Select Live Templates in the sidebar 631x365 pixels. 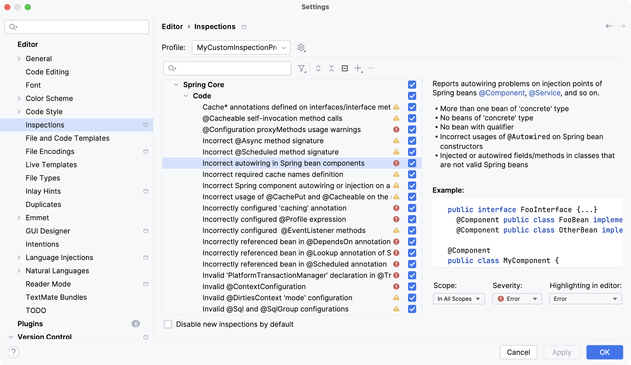point(51,165)
